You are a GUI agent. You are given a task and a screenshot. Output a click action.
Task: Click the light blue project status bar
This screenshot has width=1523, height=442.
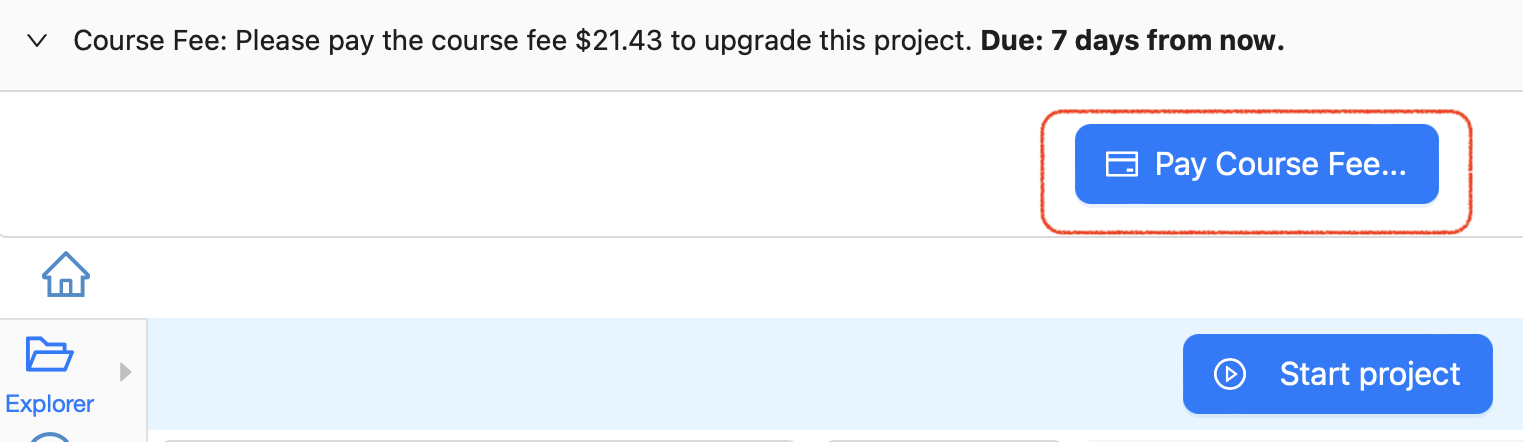(660, 374)
